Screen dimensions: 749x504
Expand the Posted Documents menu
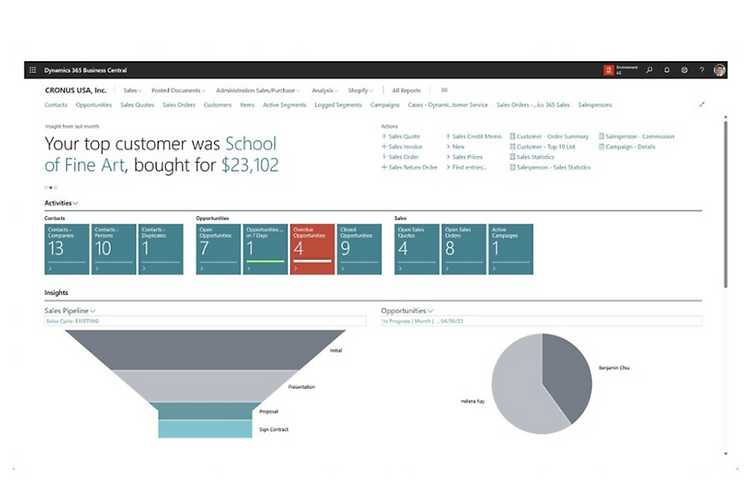click(178, 90)
